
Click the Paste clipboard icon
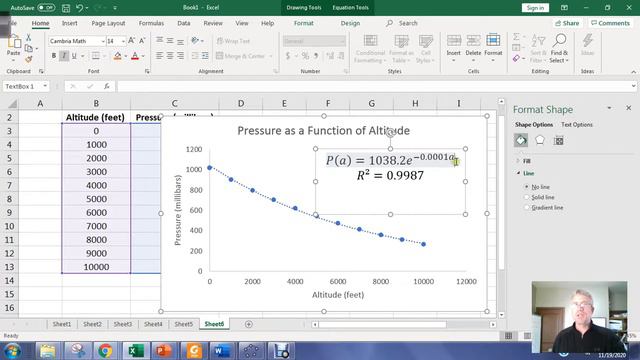coord(13,42)
